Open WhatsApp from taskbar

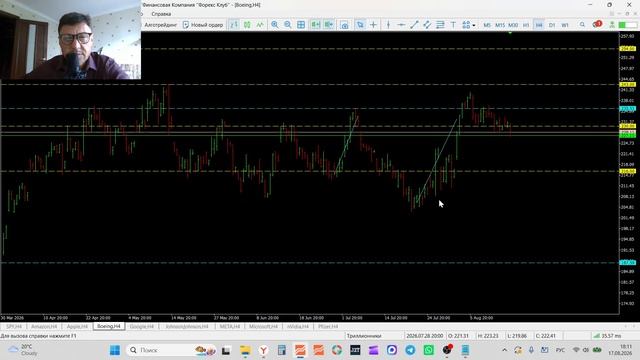coord(429,350)
